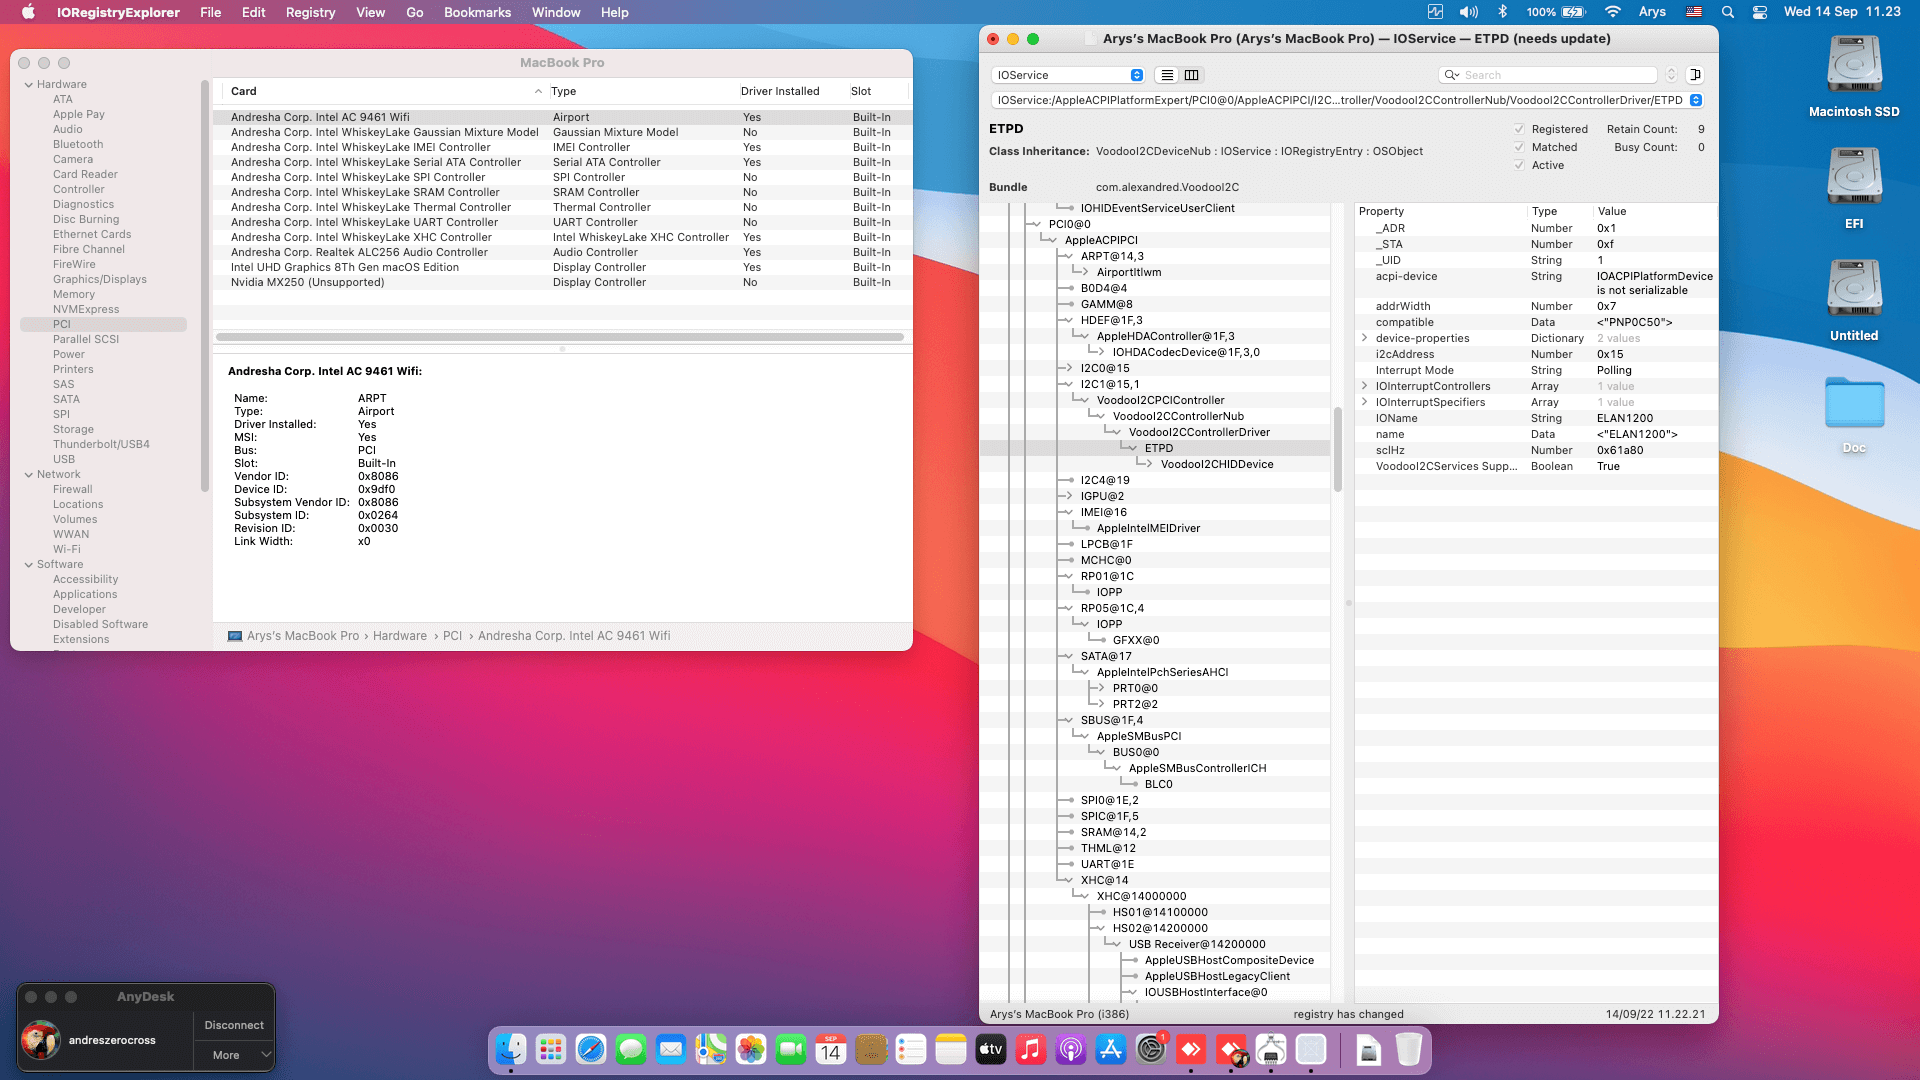Image resolution: width=1920 pixels, height=1080 pixels.
Task: Open the Go menu
Action: 415,12
